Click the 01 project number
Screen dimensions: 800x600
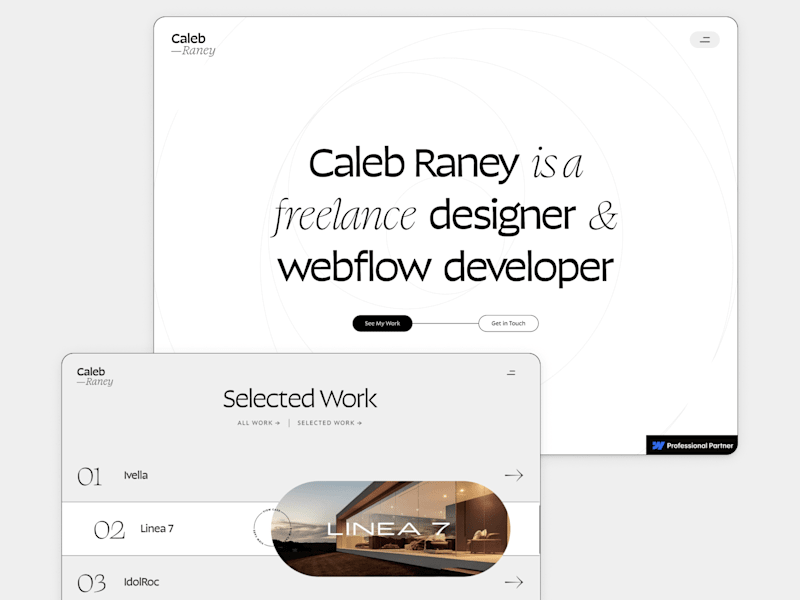tap(89, 477)
